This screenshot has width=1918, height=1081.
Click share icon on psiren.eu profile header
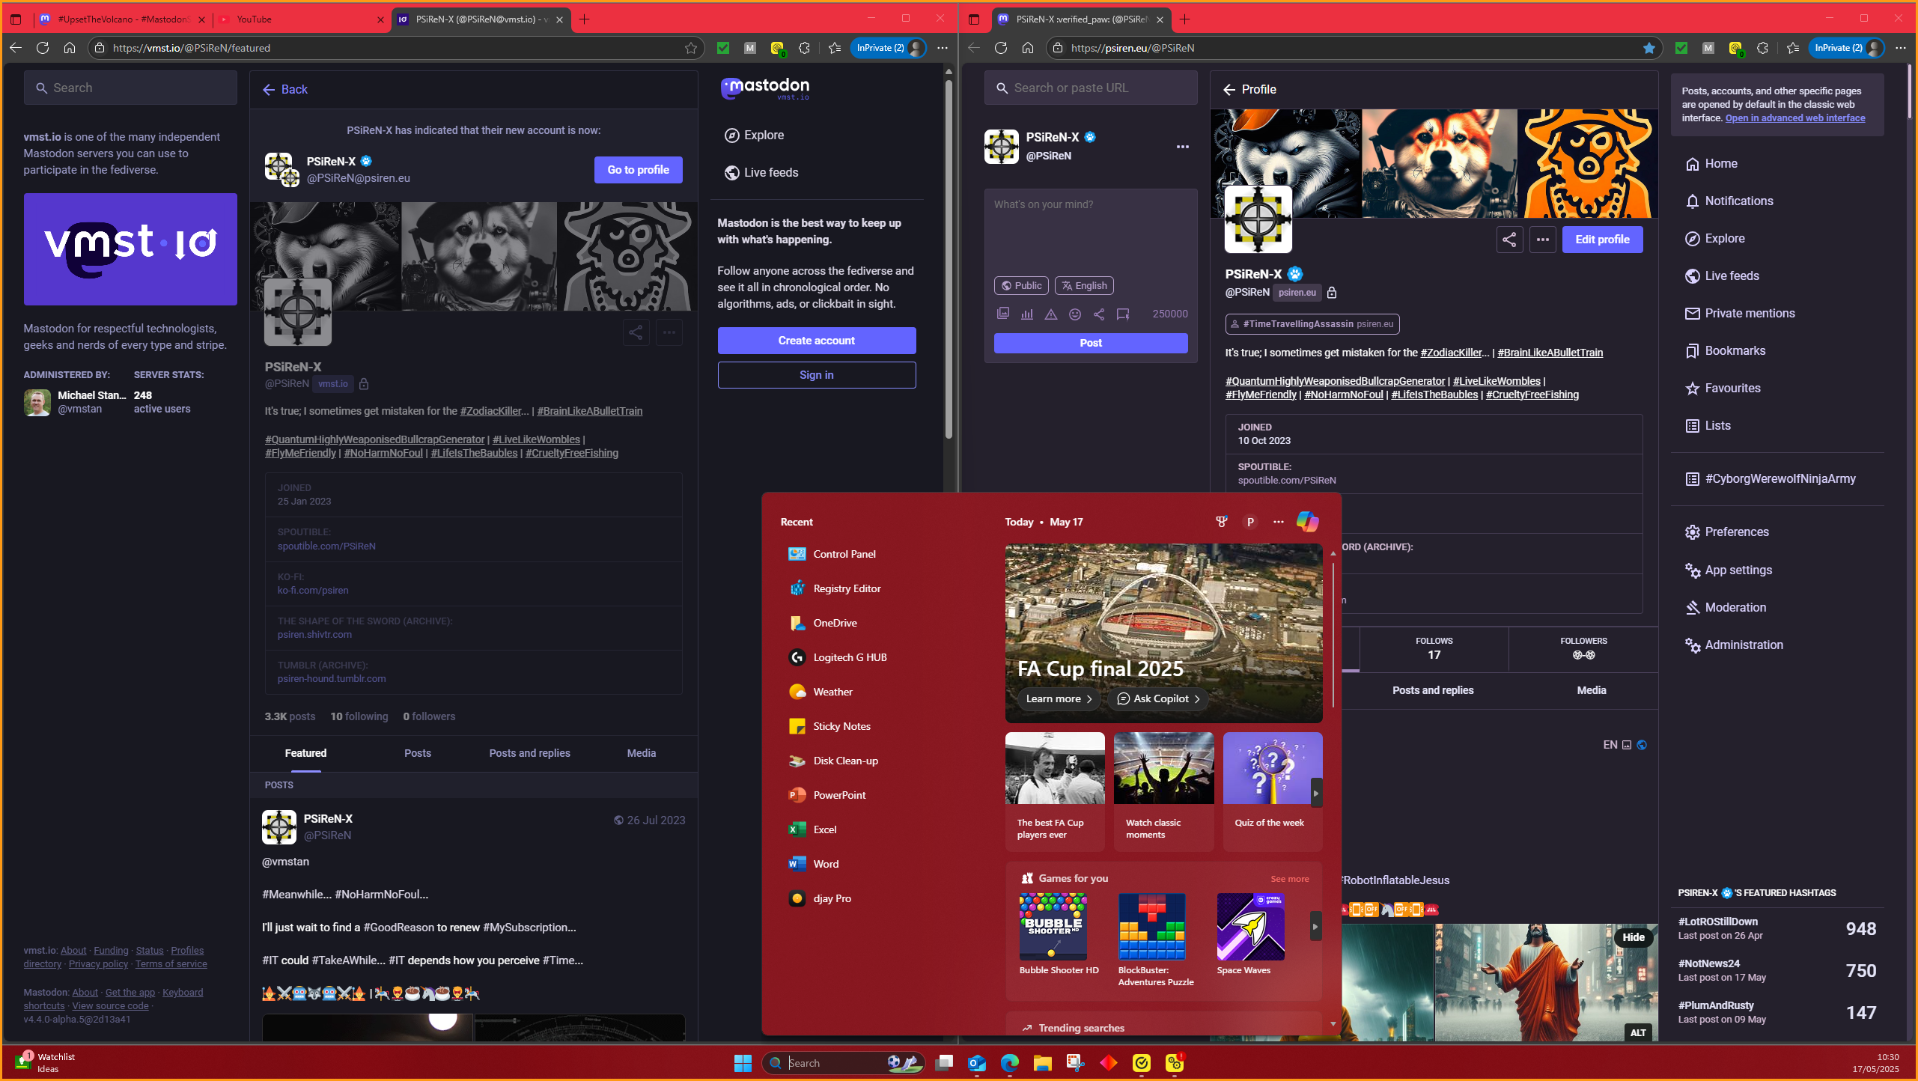(x=1509, y=239)
